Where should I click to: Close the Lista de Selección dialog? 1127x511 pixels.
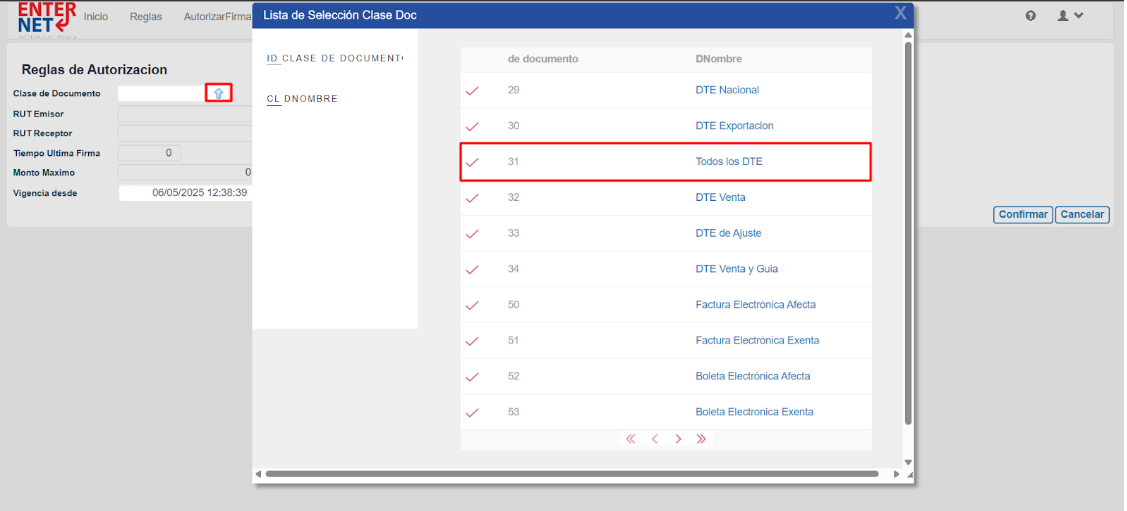(900, 13)
